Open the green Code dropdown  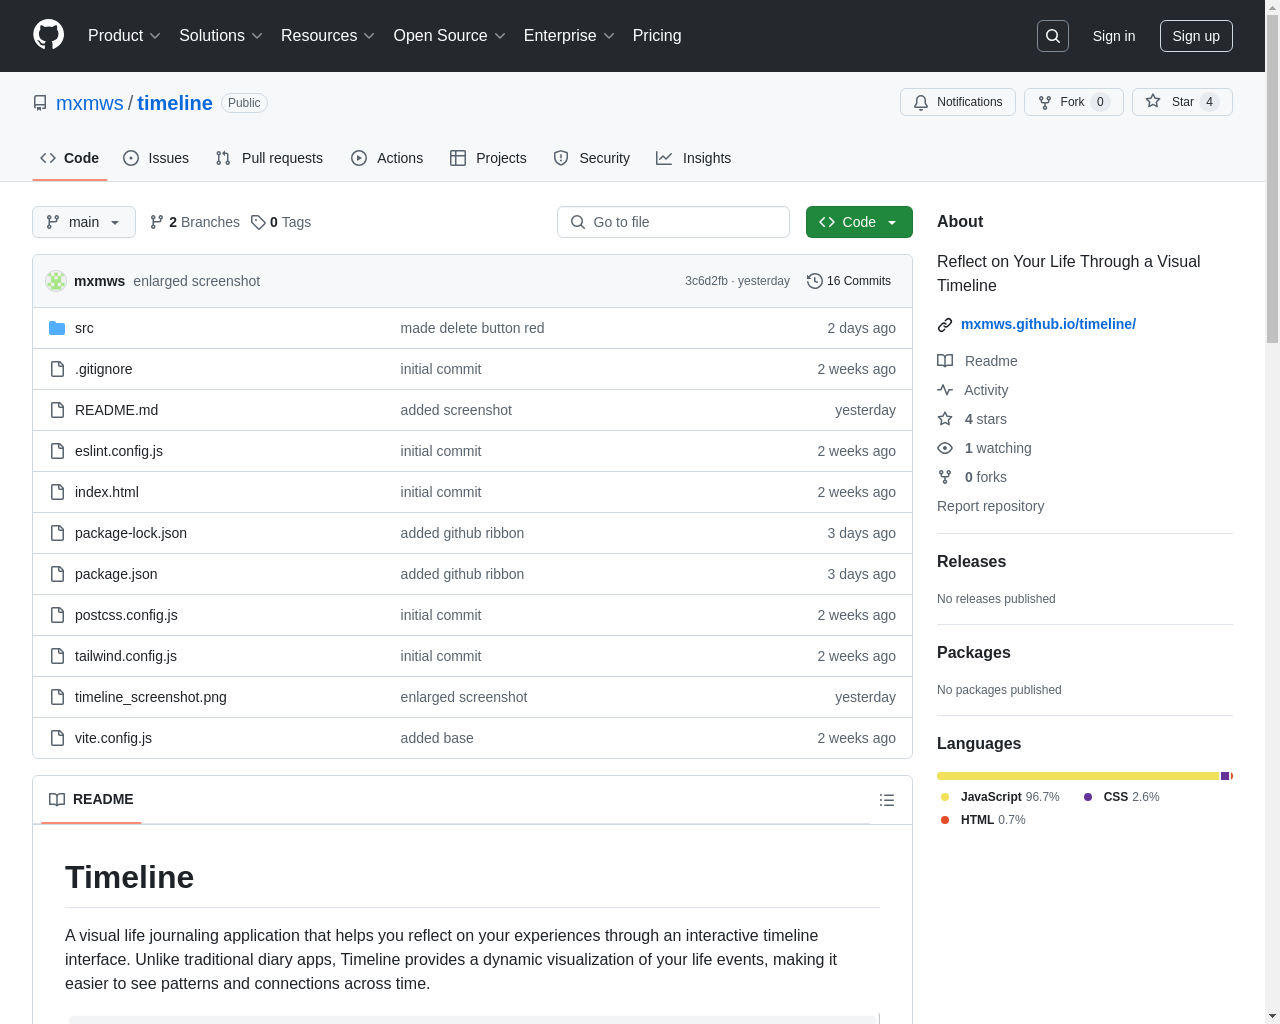859,222
